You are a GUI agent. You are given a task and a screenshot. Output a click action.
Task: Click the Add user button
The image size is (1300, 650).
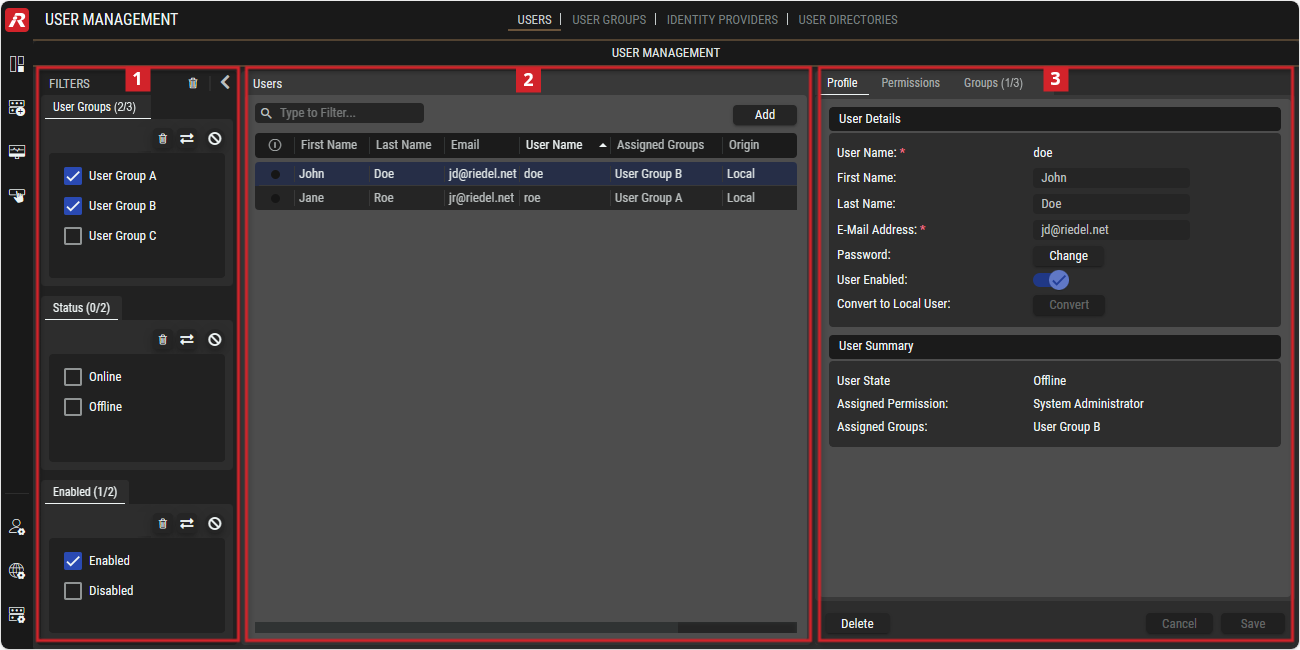coord(765,115)
